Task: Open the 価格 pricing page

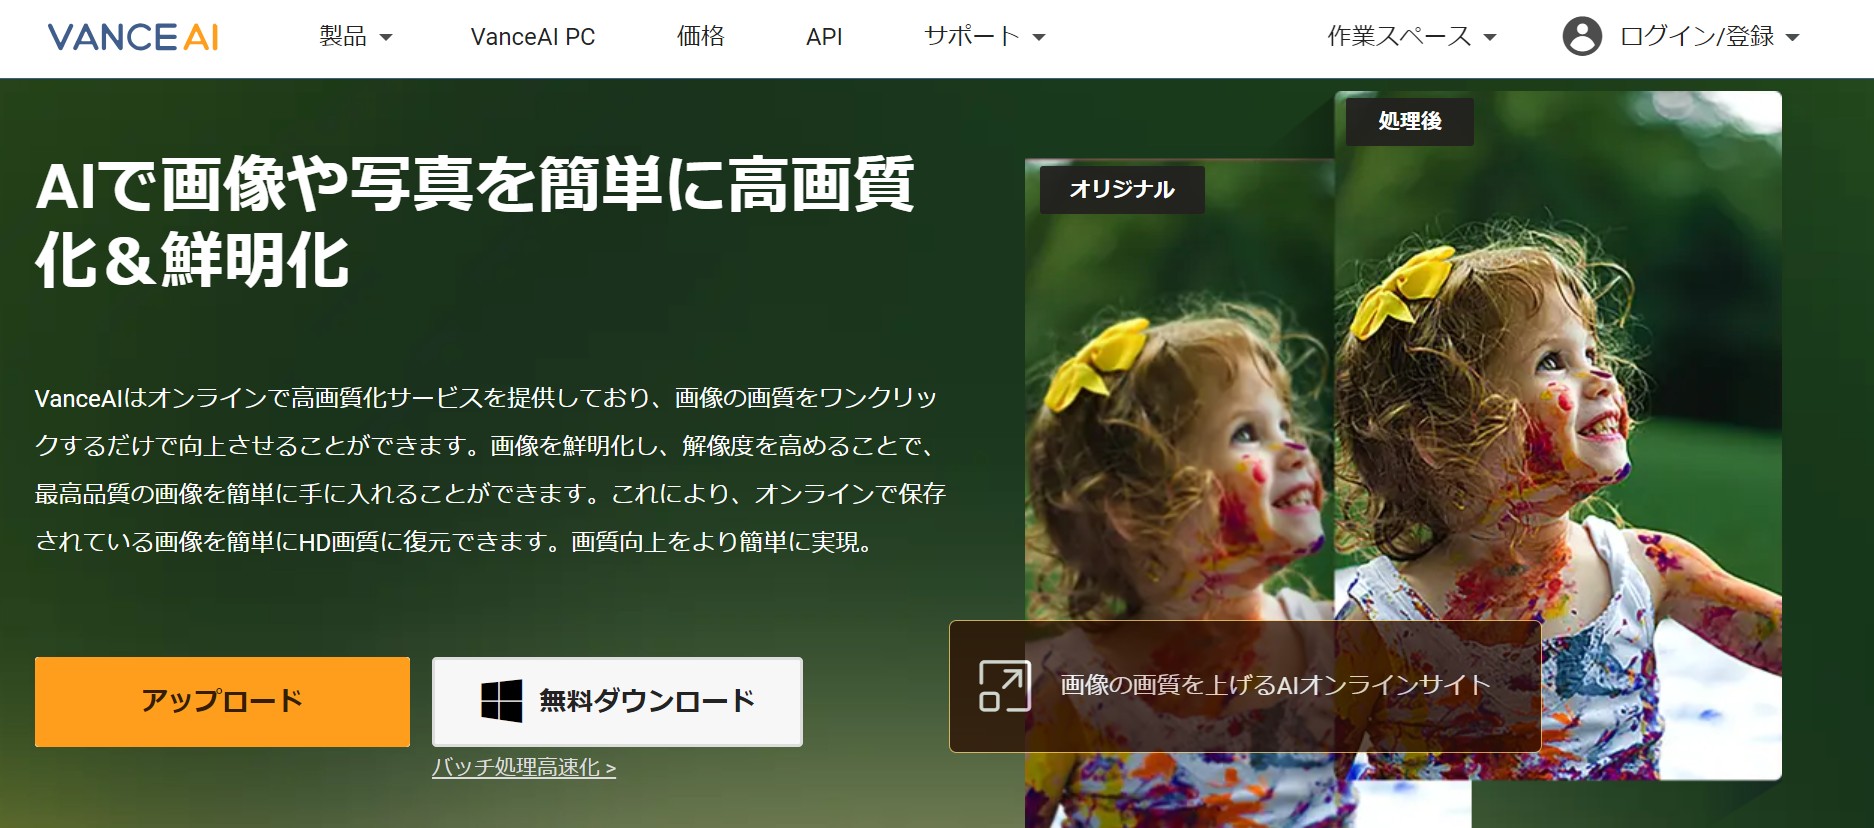Action: point(700,37)
